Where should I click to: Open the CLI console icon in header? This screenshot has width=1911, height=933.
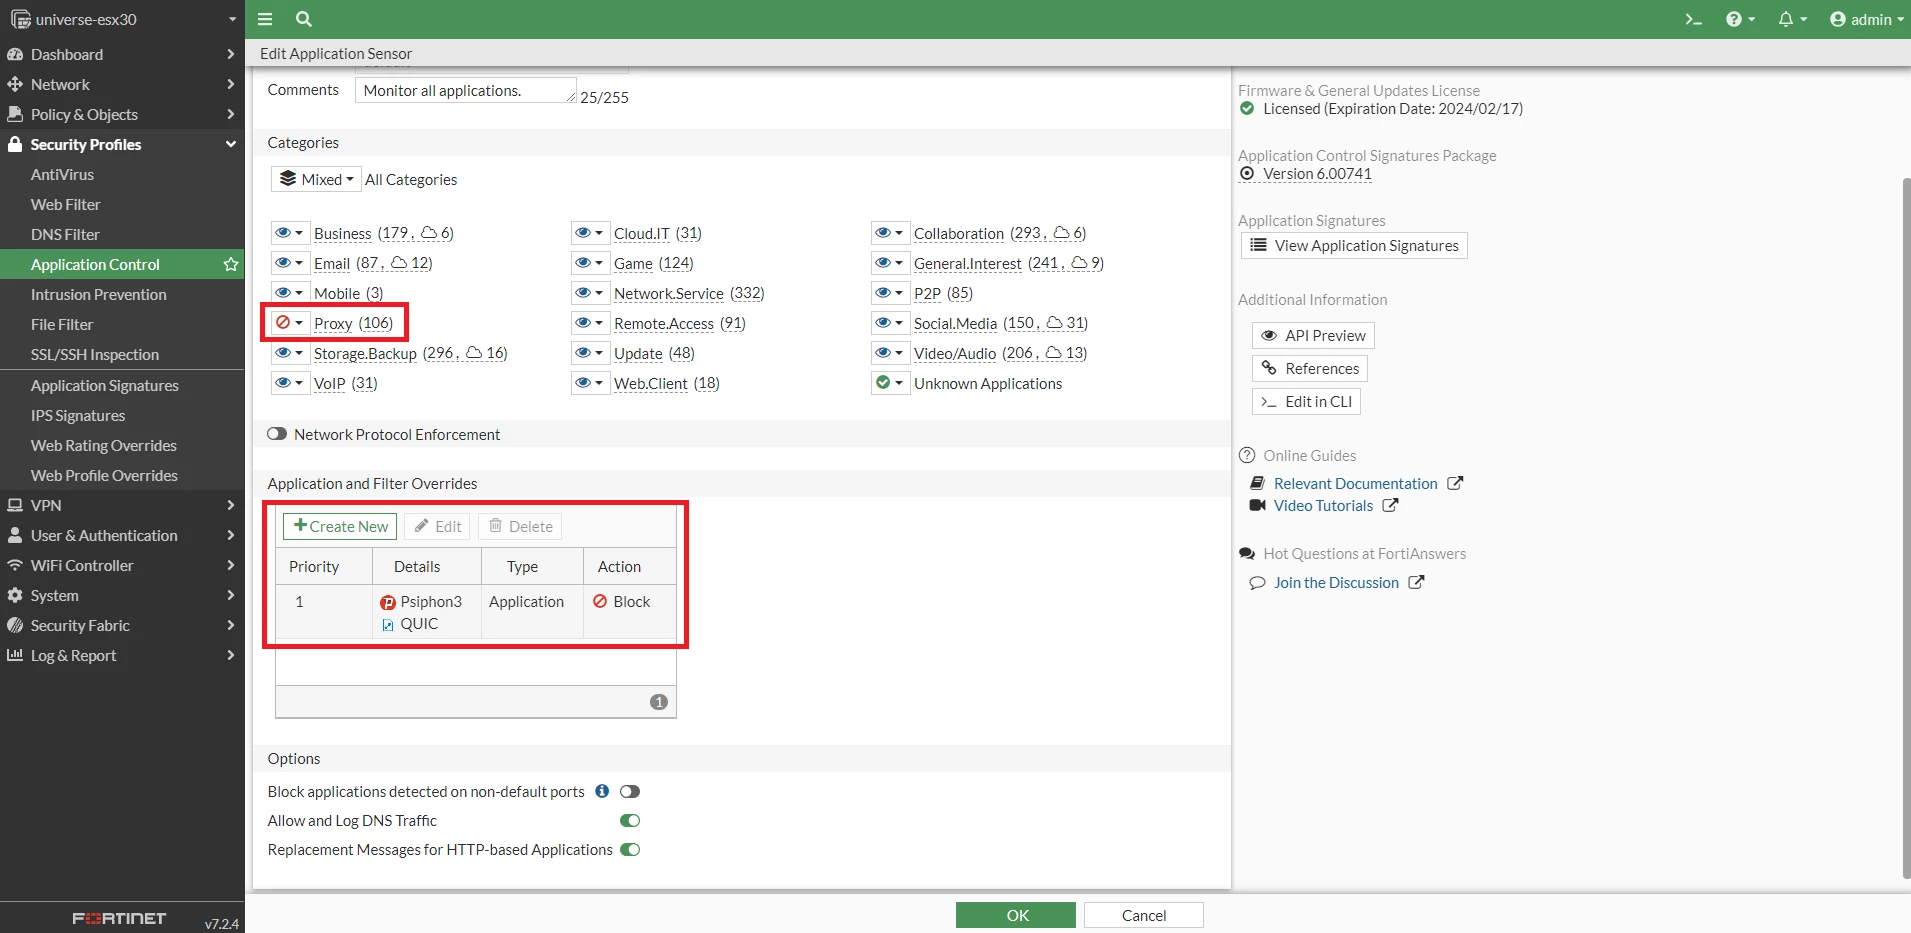tap(1693, 19)
